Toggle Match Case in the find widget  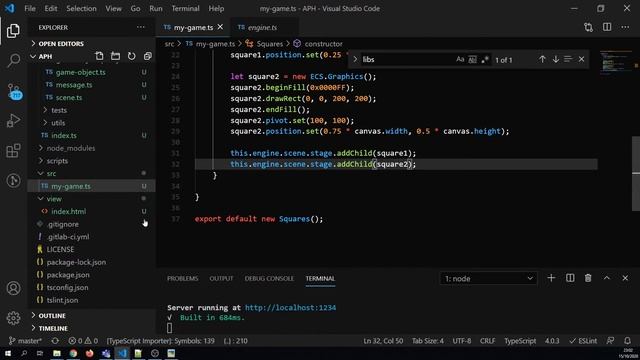[x=460, y=59]
